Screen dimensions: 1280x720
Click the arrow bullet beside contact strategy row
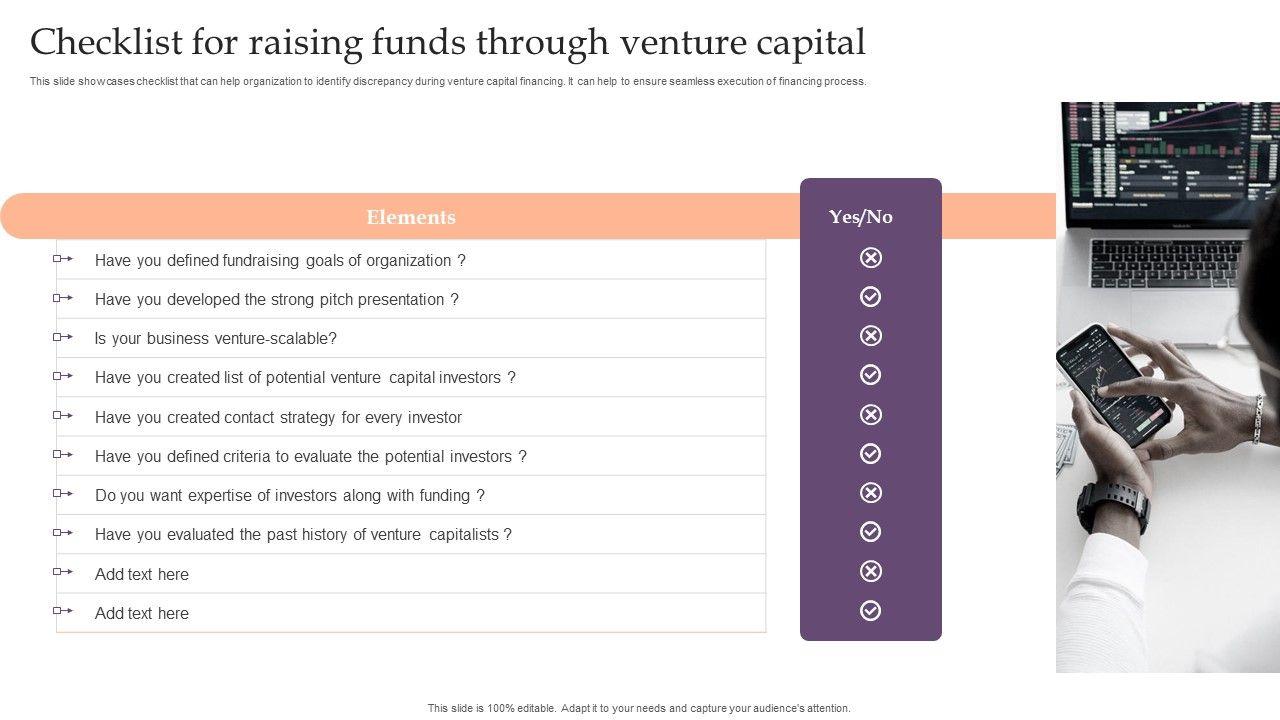63,415
